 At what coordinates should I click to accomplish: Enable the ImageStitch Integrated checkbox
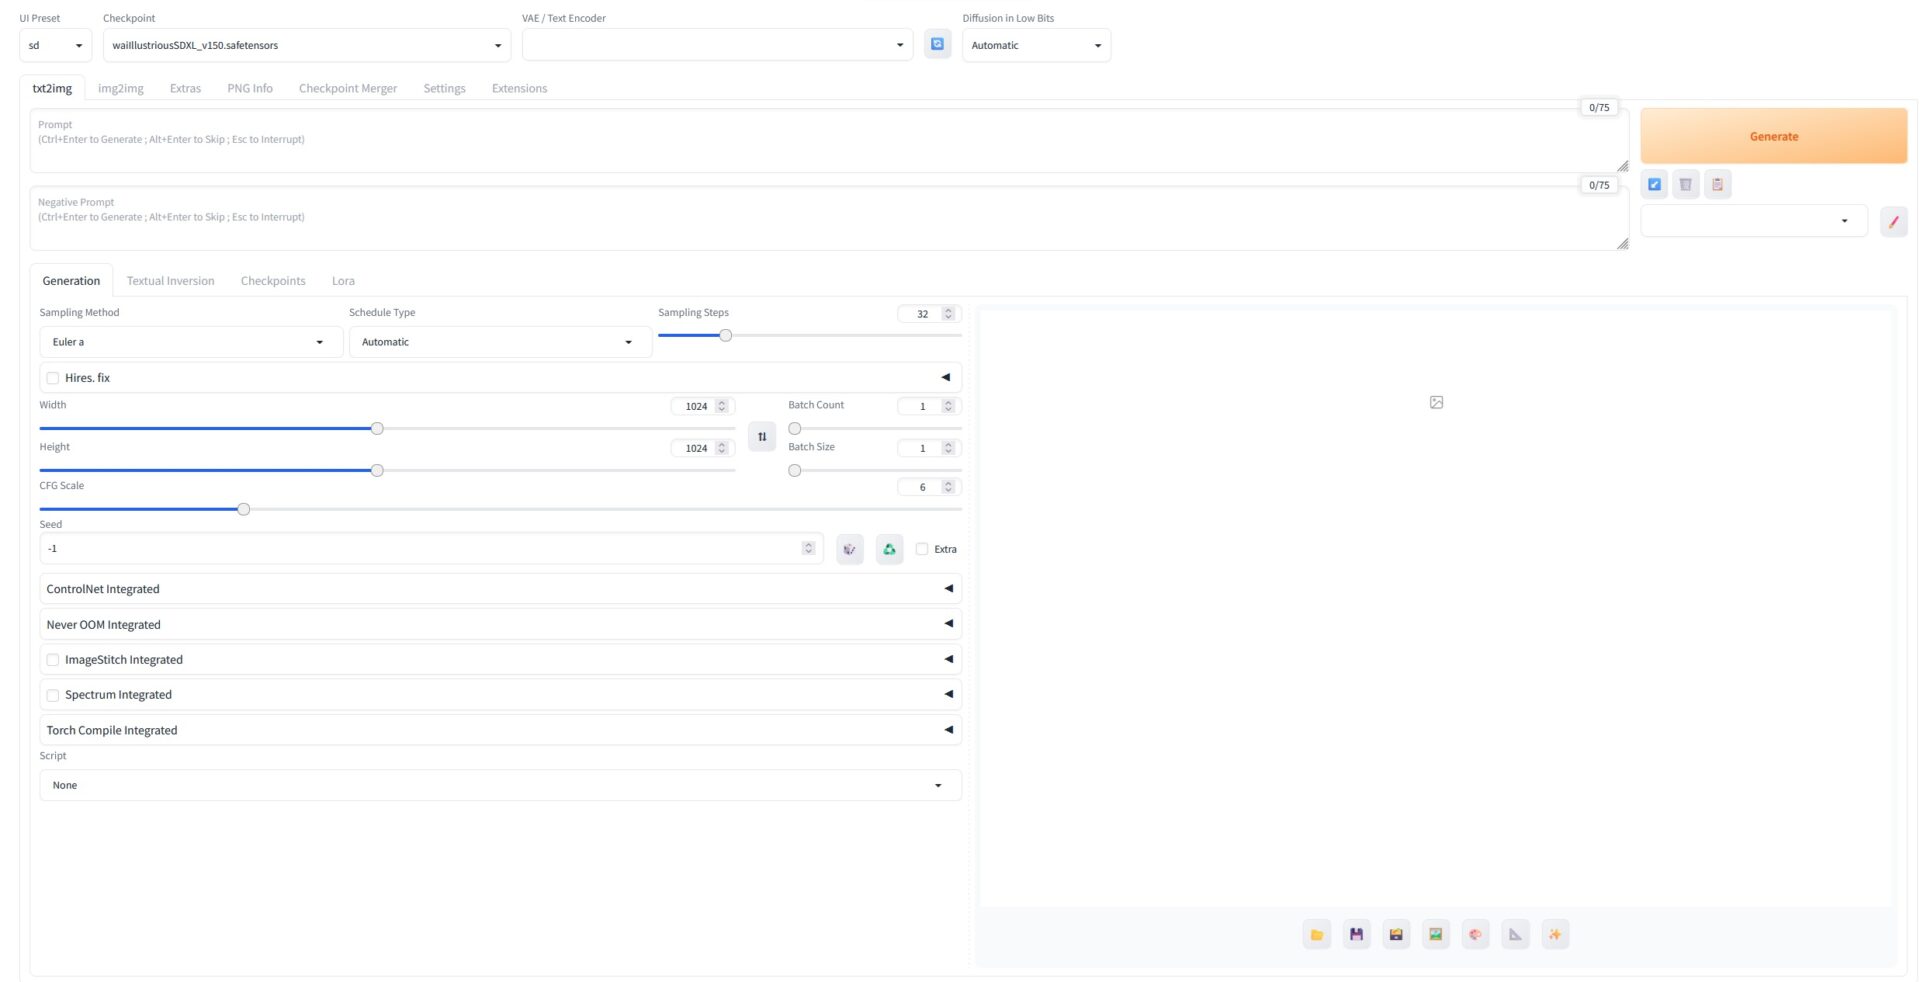[x=53, y=660]
